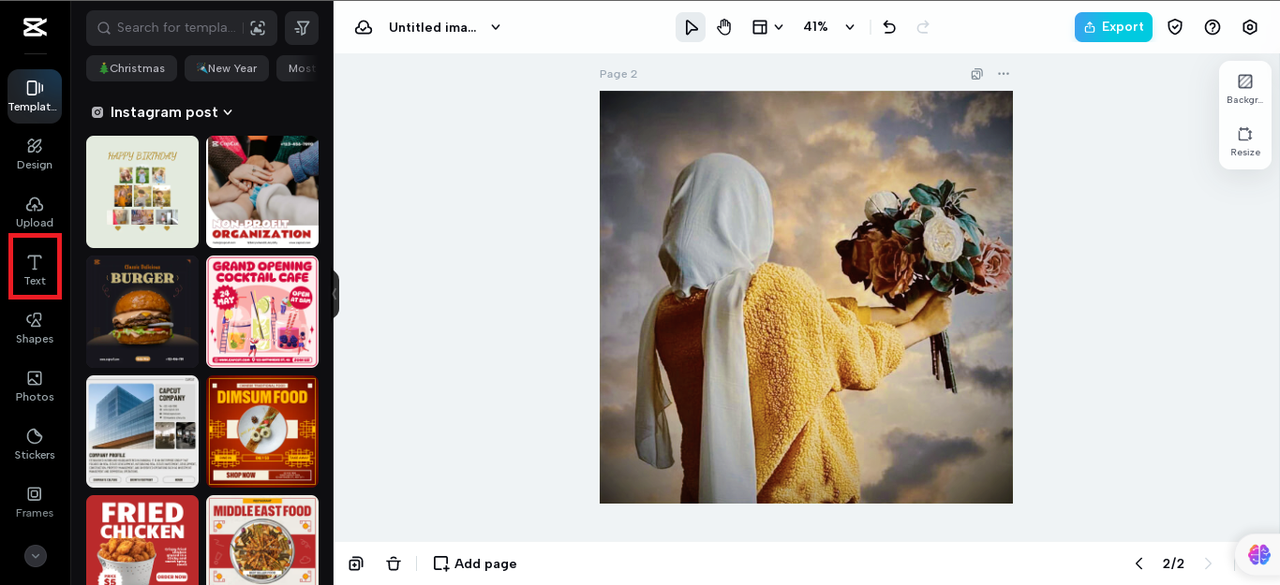Open the Background panel button
The image size is (1280, 585).
(1245, 88)
